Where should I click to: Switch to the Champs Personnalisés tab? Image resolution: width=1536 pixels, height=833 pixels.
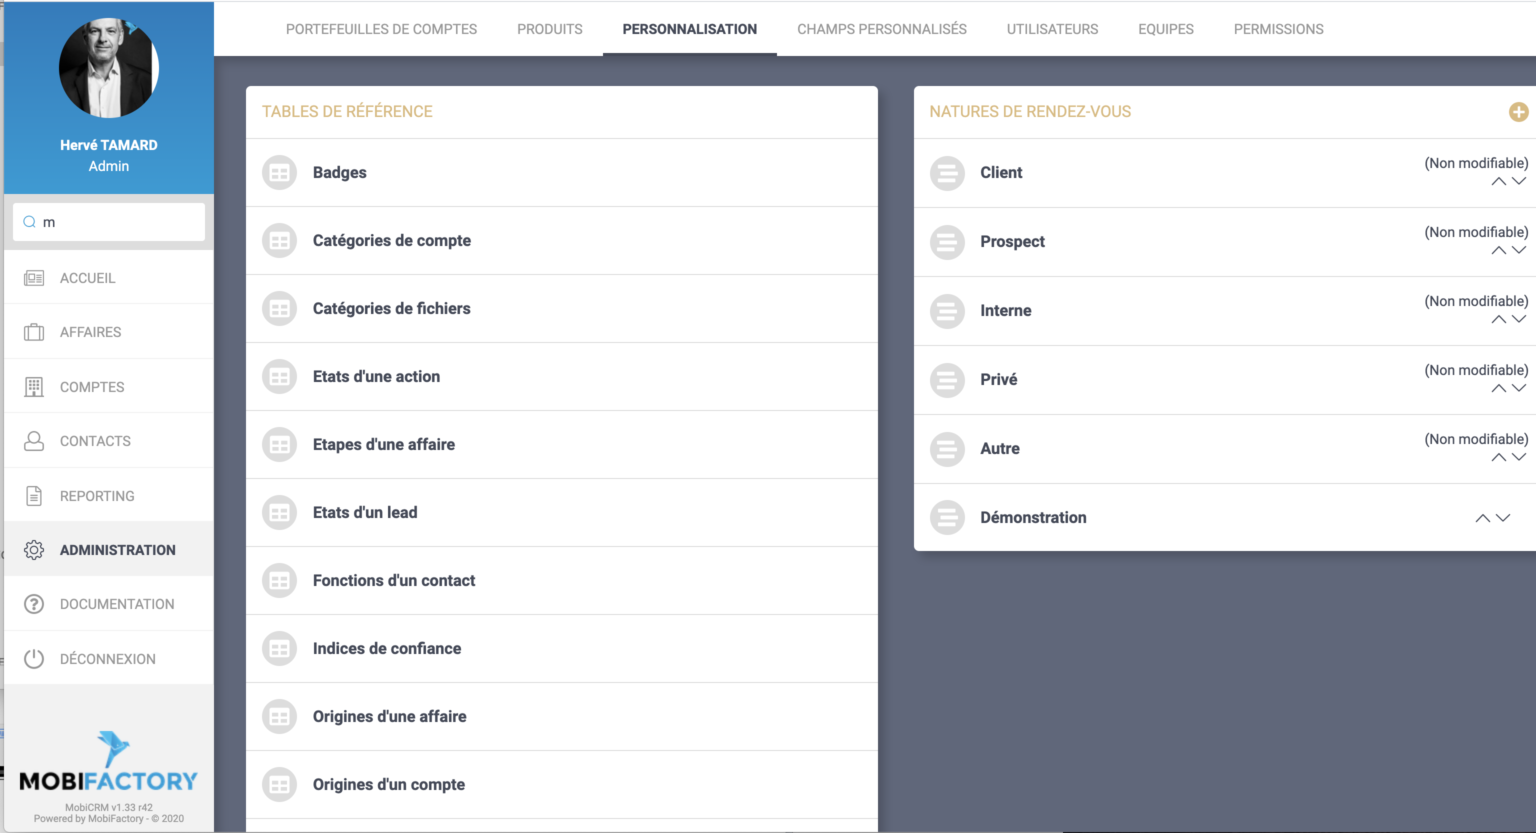881,29
